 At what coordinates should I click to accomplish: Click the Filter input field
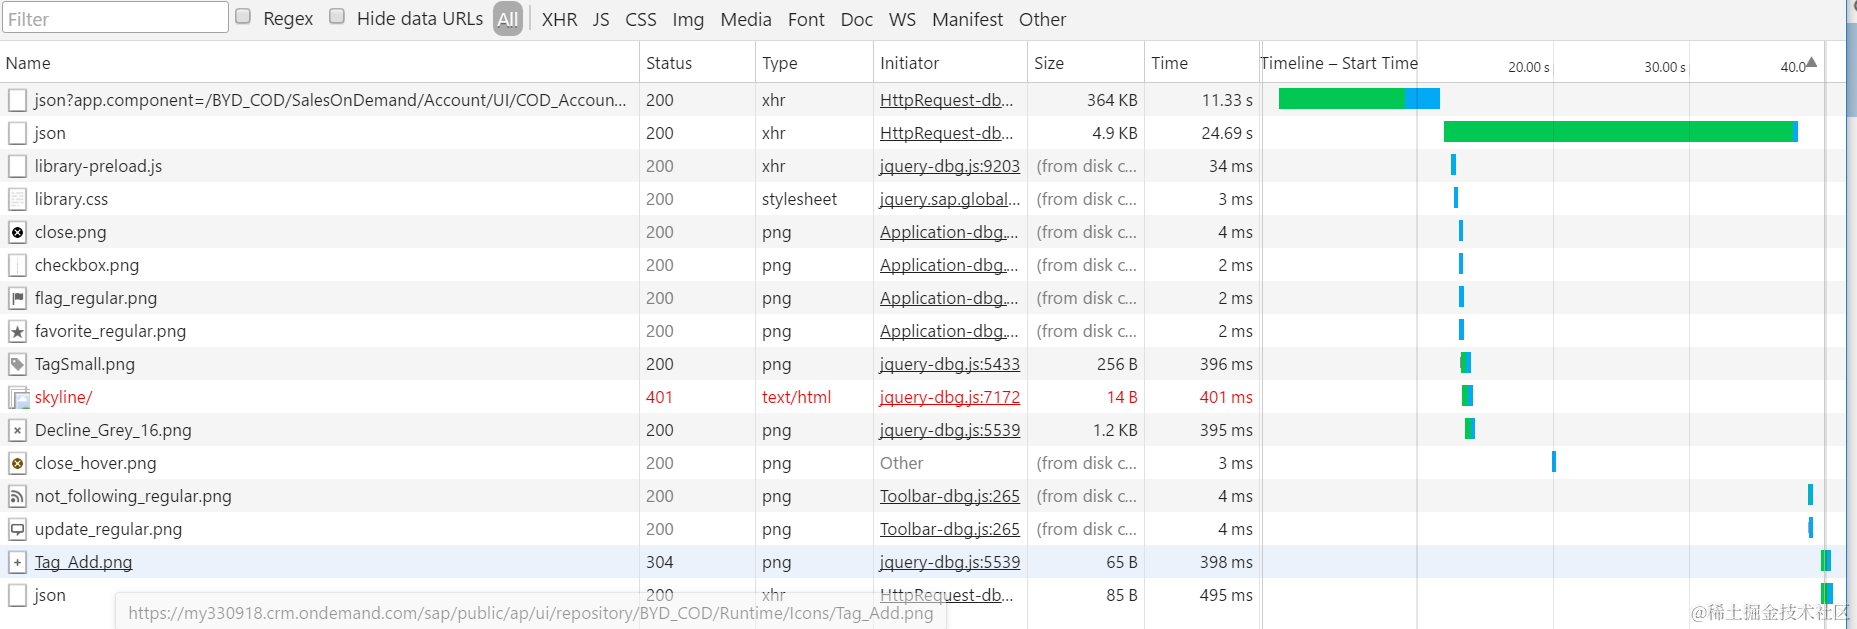116,18
